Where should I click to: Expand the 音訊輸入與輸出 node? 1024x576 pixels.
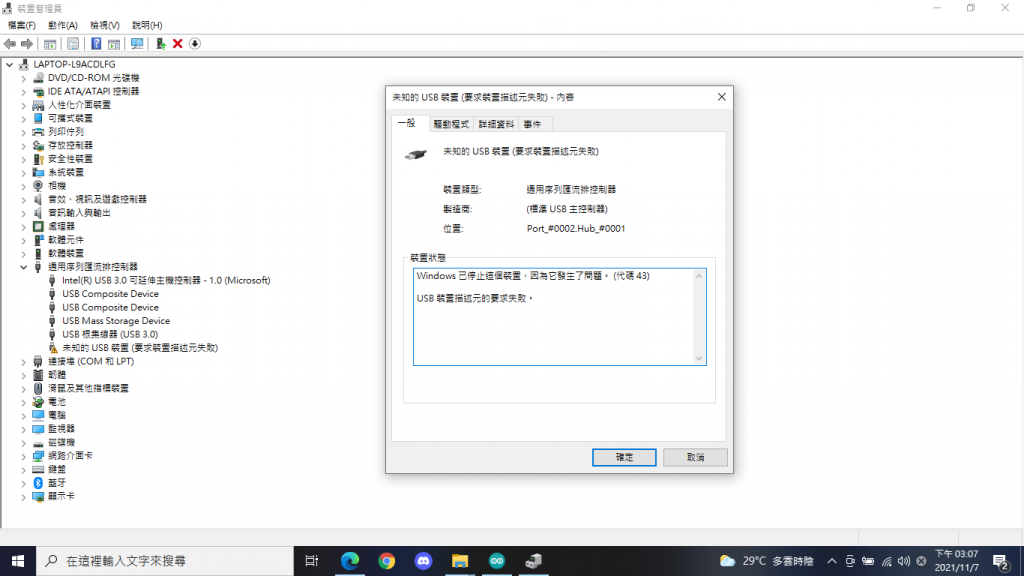tap(24, 213)
